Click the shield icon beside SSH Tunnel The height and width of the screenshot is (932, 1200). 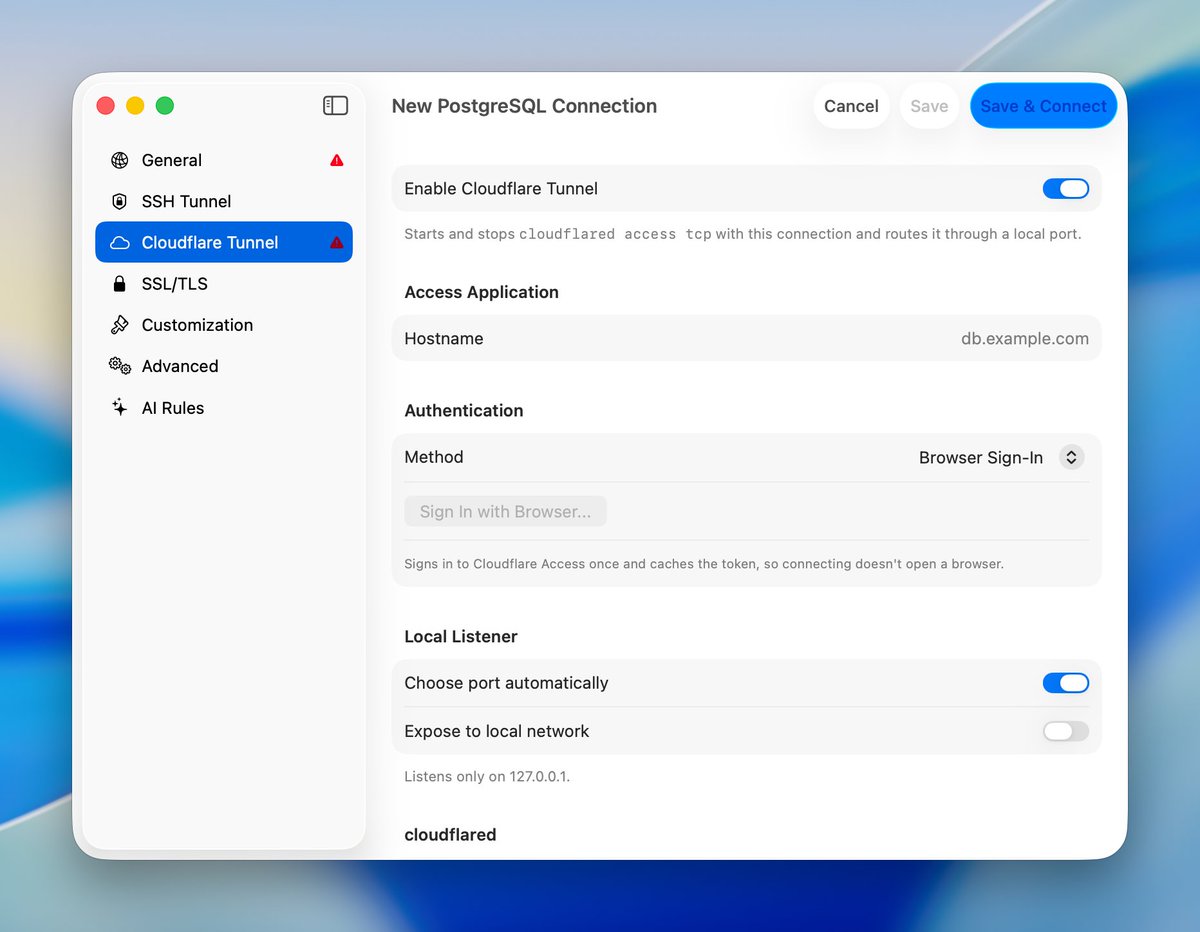120,201
